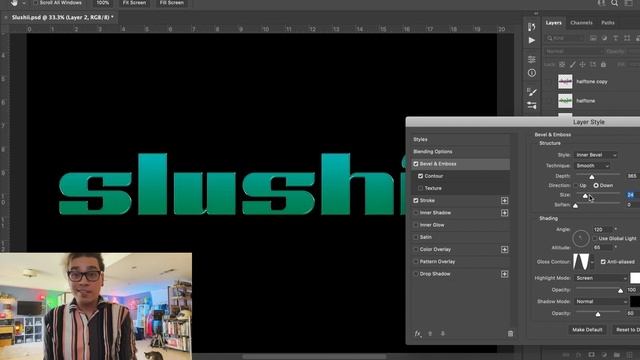This screenshot has width=640, height=360.
Task: Add another Color Overlay with plus icon
Action: tap(504, 249)
